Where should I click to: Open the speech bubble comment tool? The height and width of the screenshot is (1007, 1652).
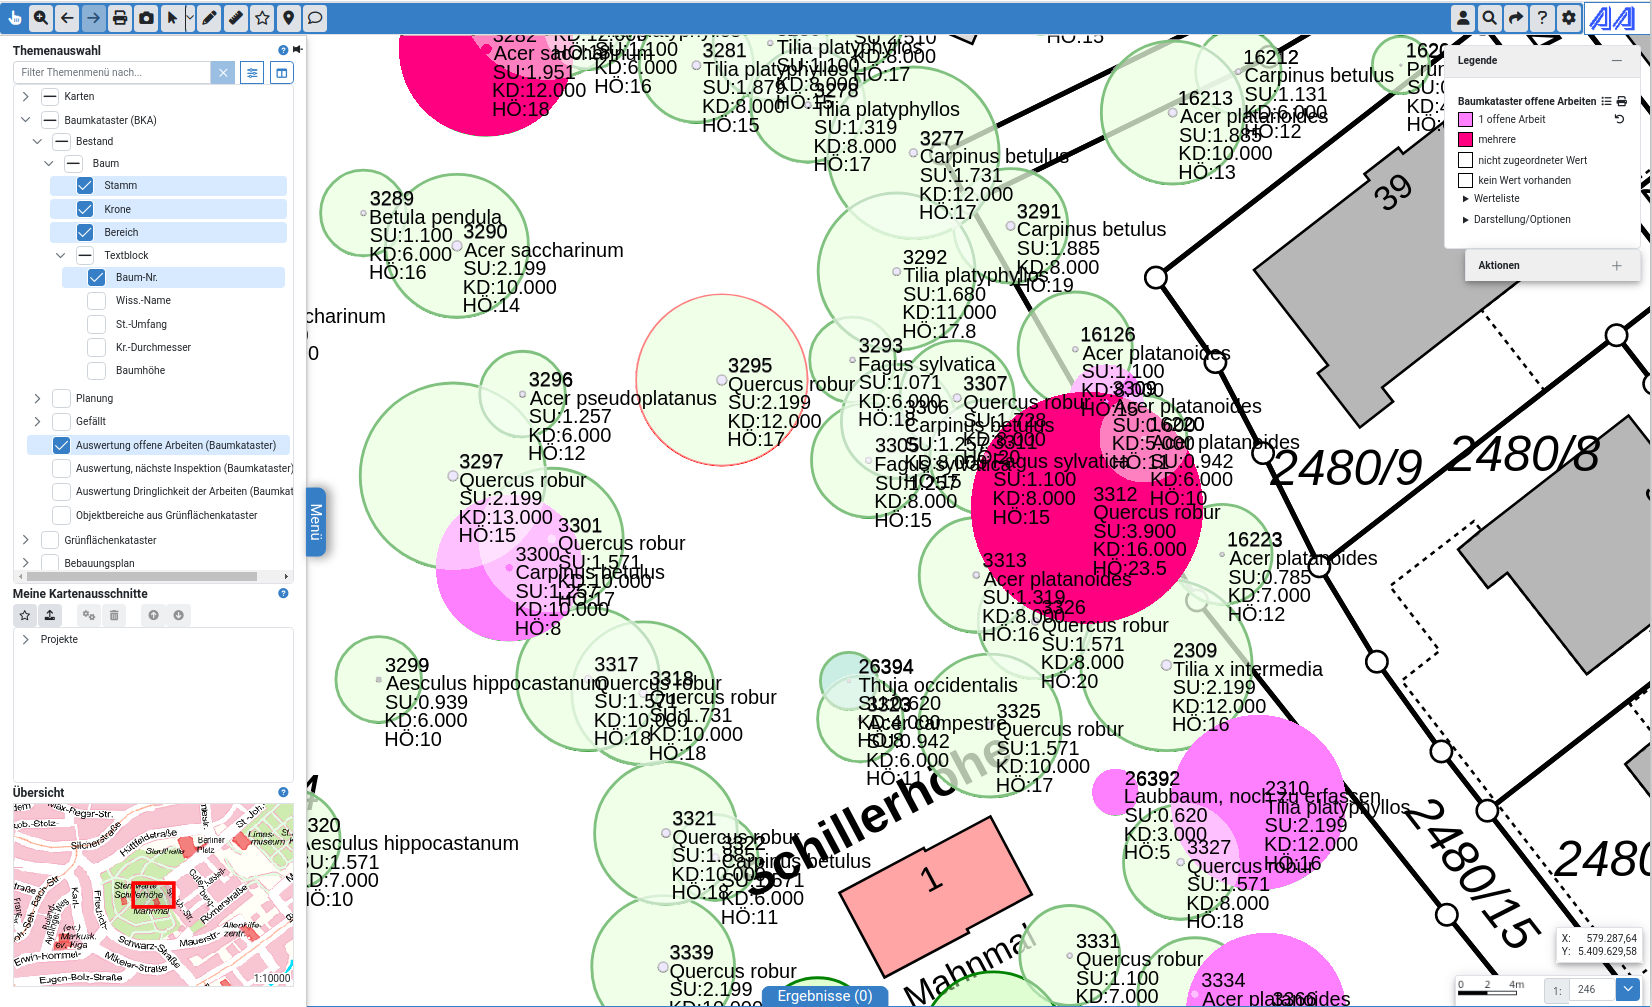tap(314, 18)
